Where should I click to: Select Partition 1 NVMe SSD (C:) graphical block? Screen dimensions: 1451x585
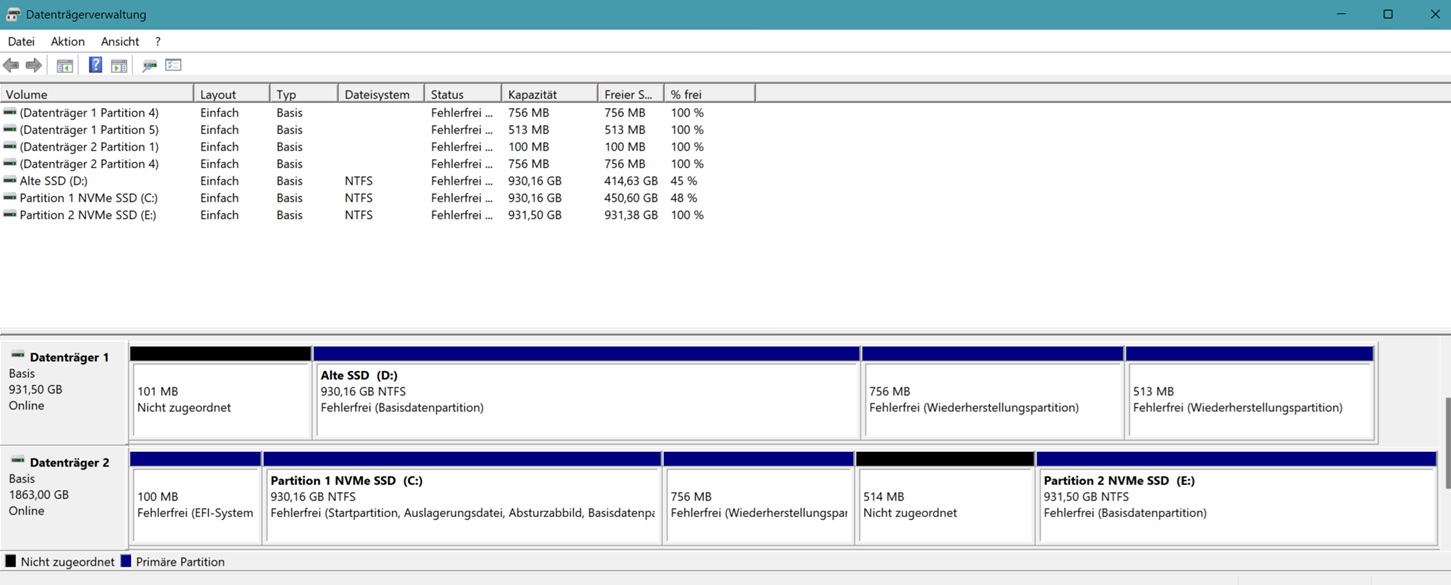tap(462, 497)
